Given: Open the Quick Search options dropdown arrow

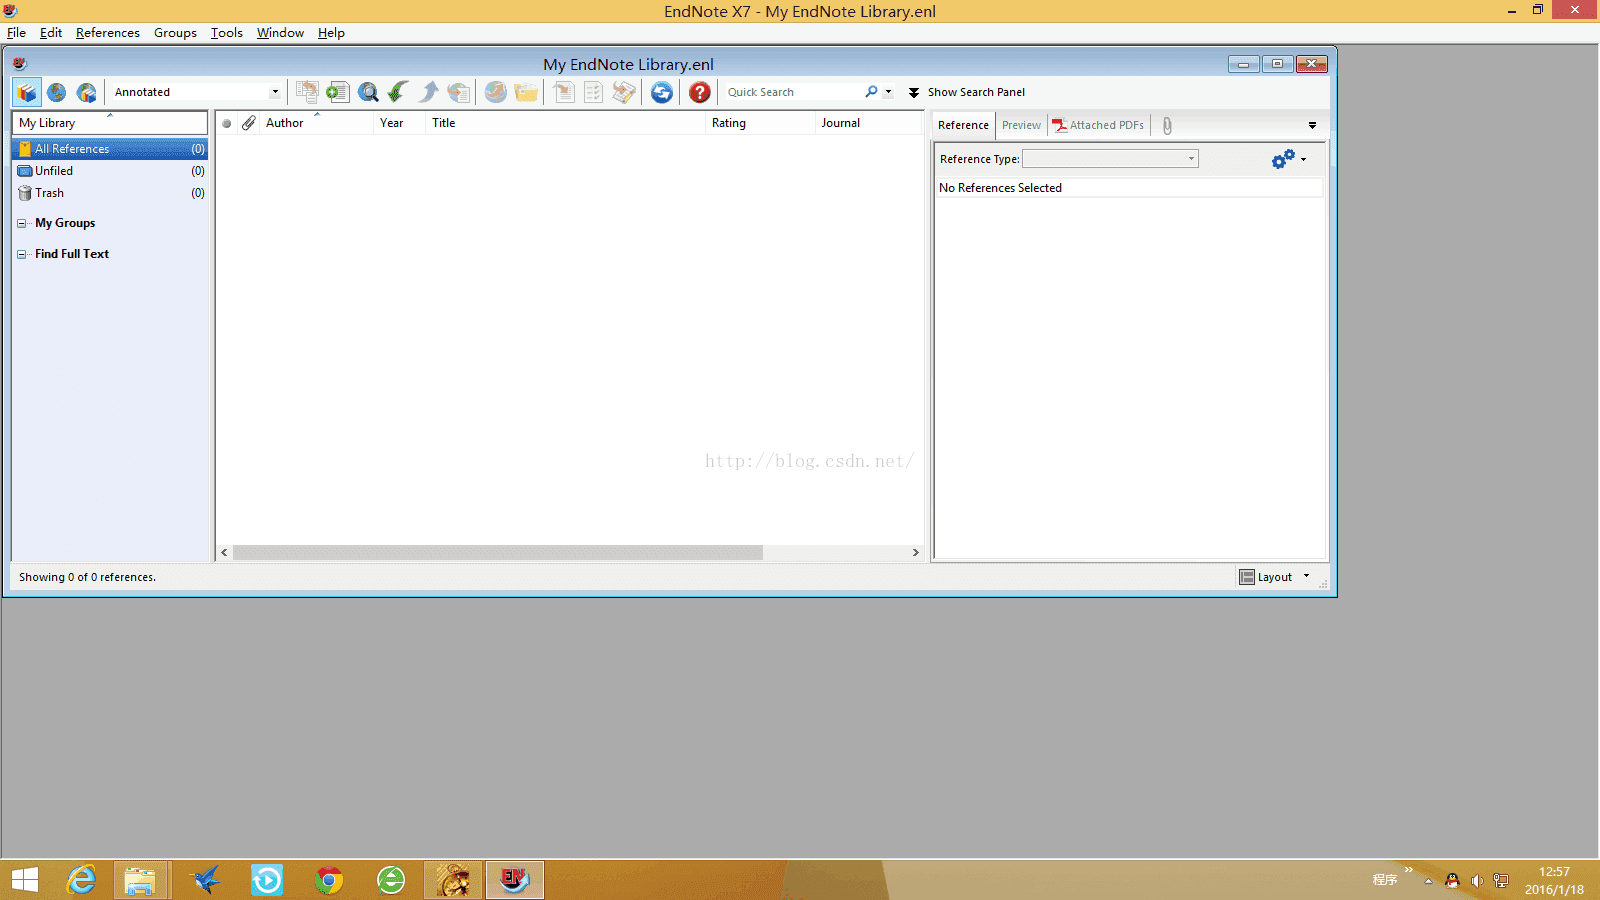Looking at the screenshot, I should 888,92.
